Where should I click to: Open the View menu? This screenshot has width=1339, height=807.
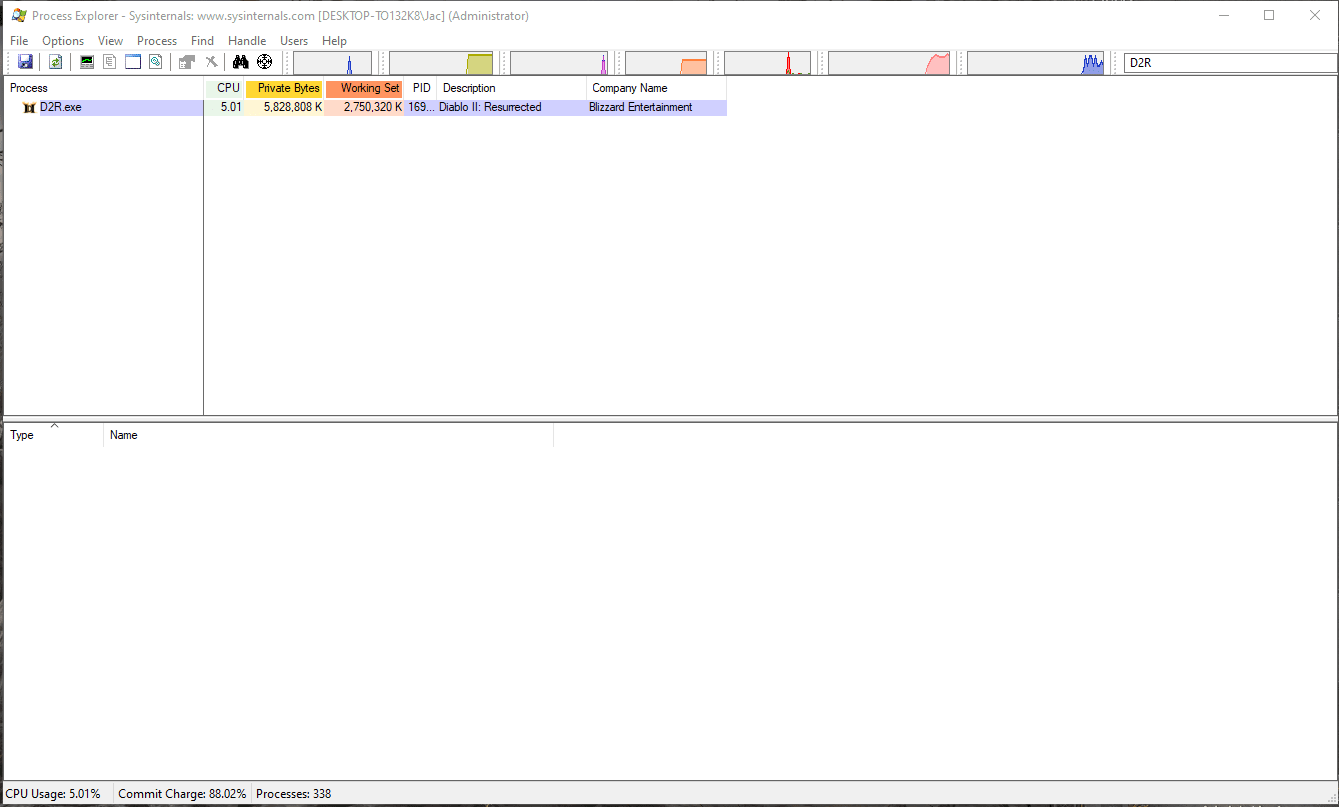click(x=110, y=41)
